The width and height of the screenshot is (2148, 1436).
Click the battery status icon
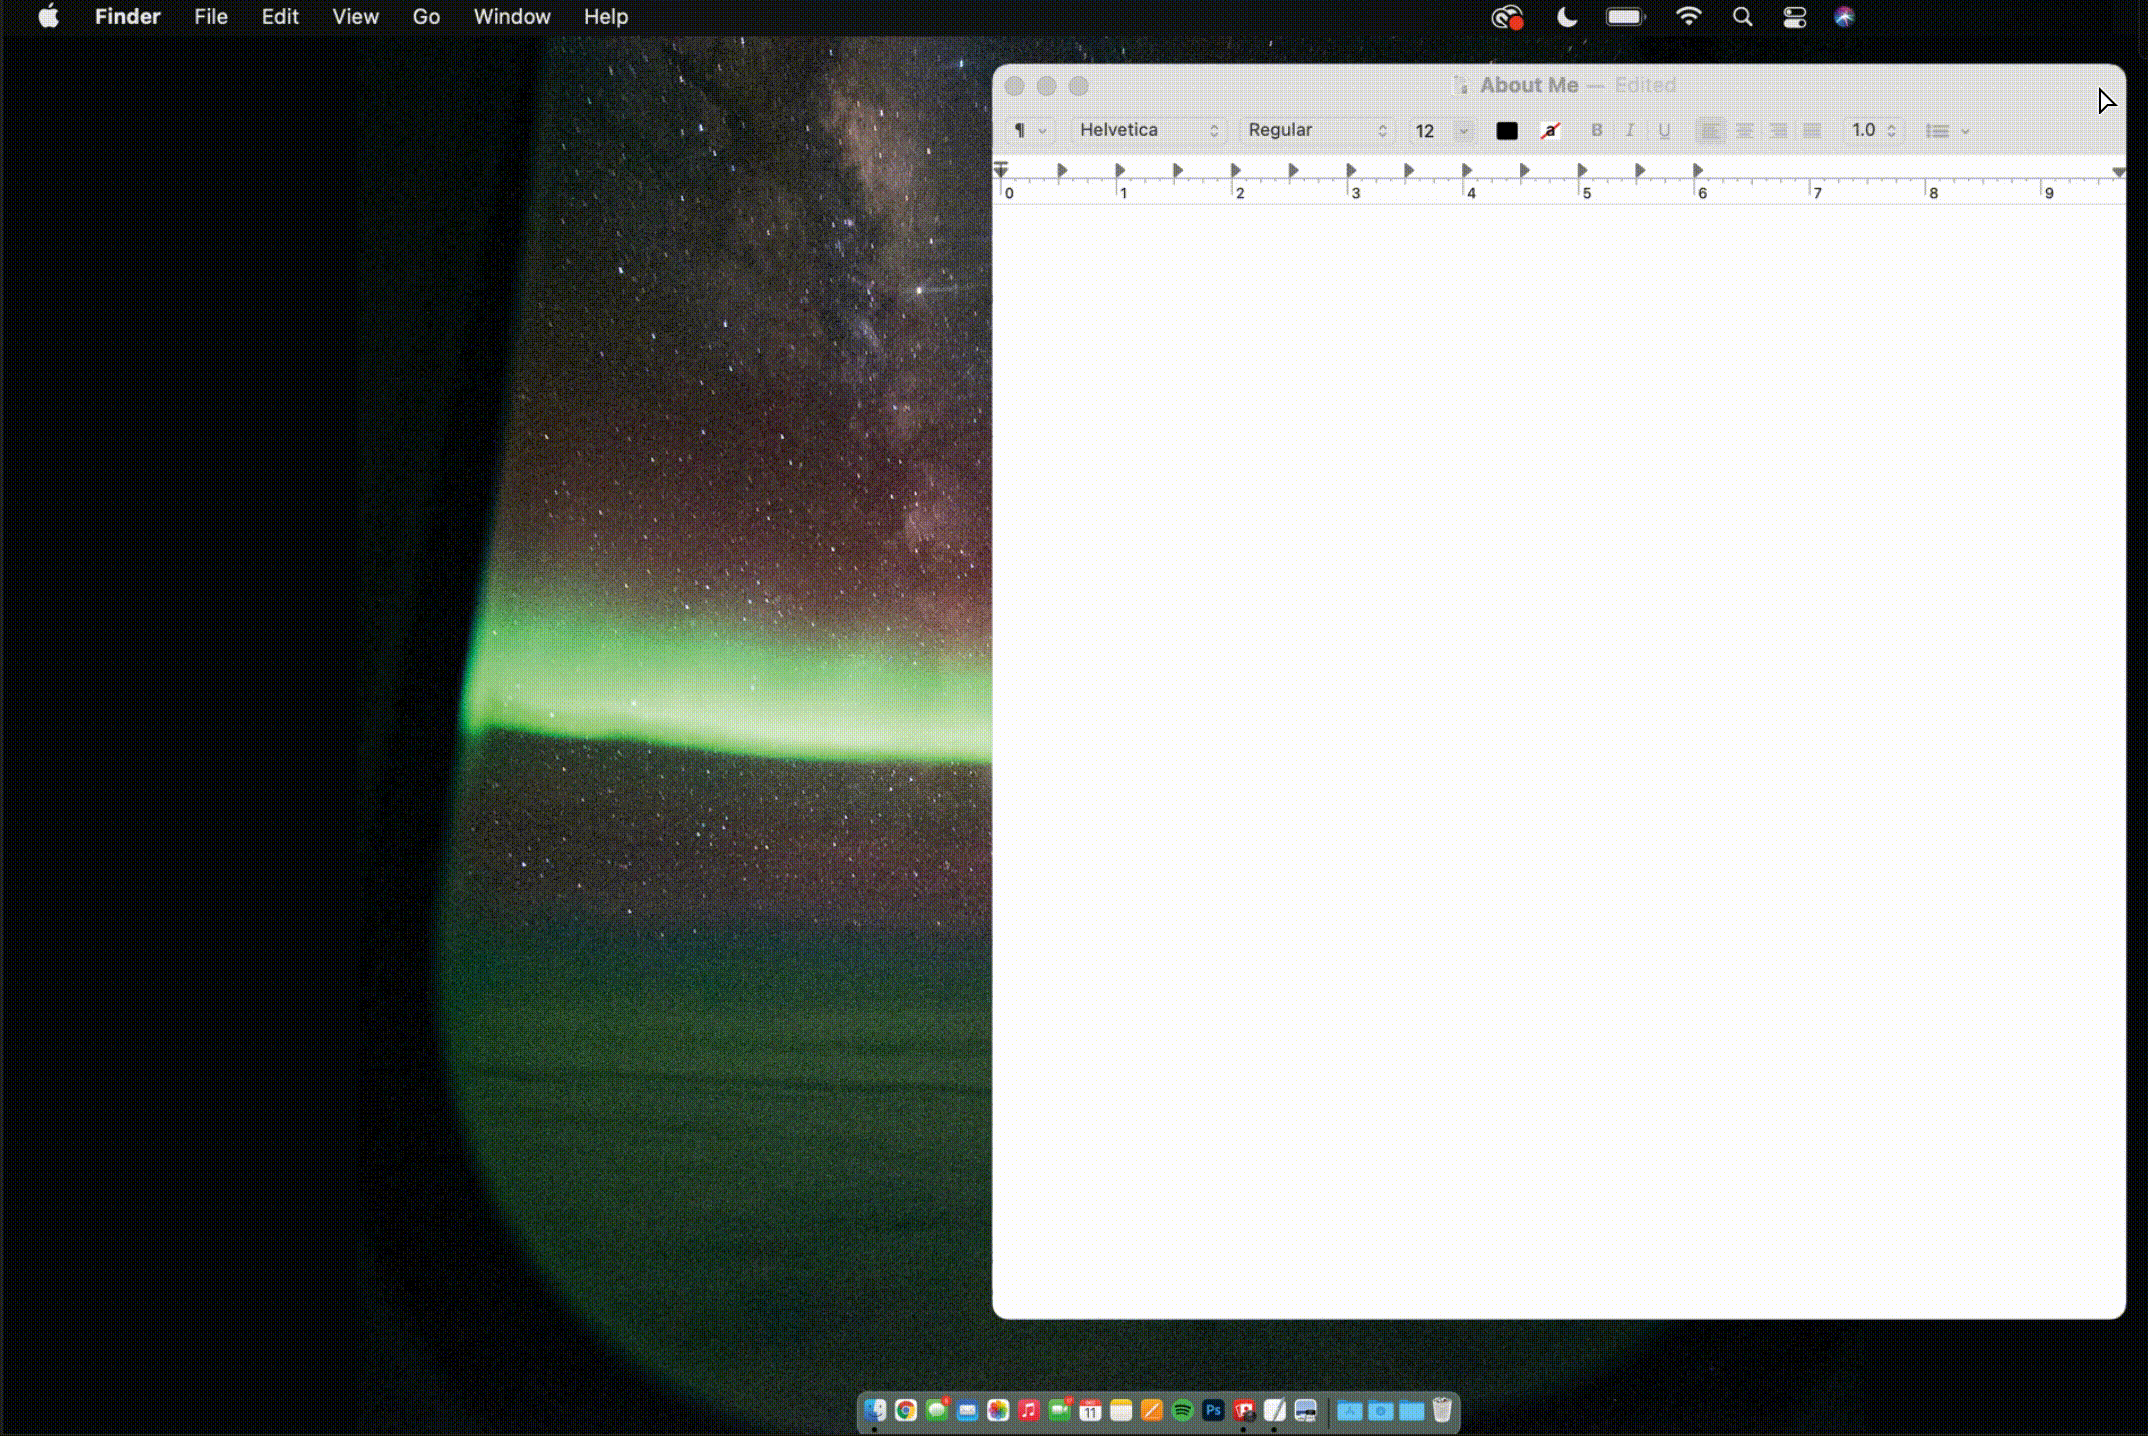[x=1626, y=17]
